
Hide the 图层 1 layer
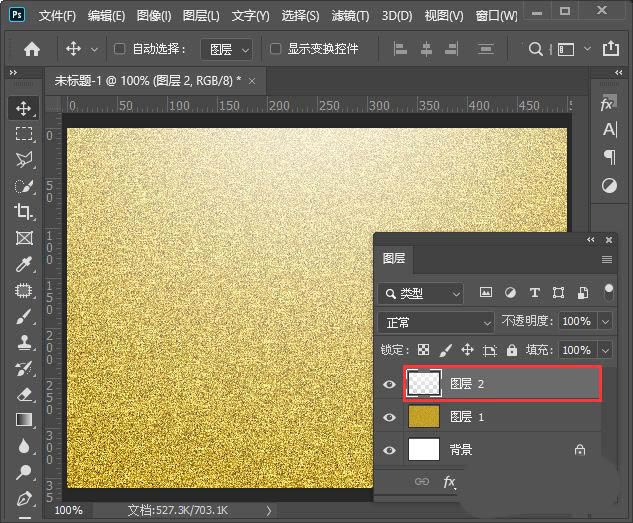coord(389,417)
